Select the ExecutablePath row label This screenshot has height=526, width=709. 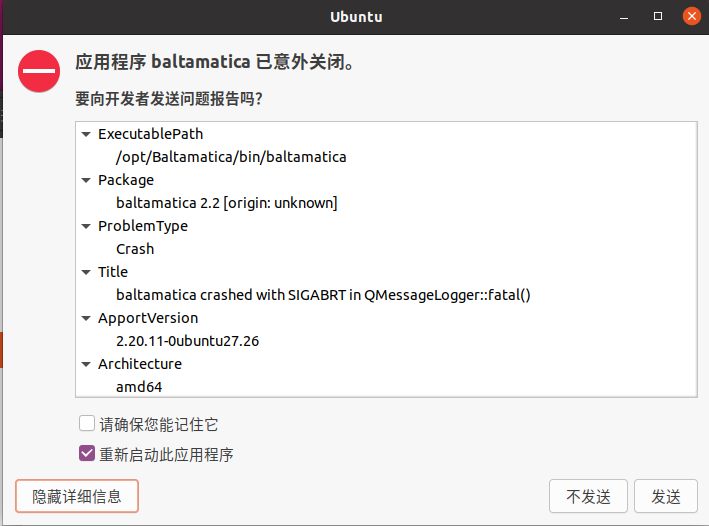click(151, 134)
